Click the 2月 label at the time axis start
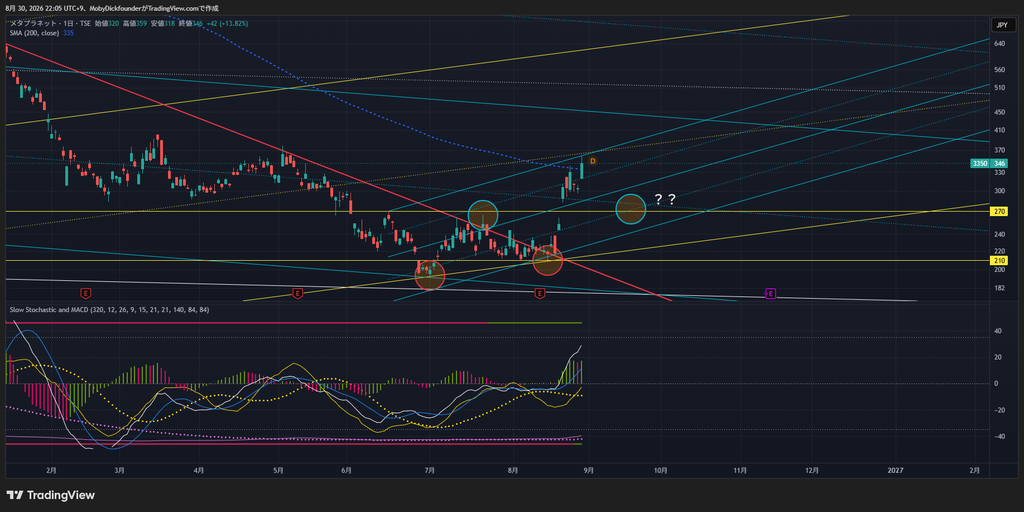Screen dimensions: 1024x512 click(x=52, y=470)
